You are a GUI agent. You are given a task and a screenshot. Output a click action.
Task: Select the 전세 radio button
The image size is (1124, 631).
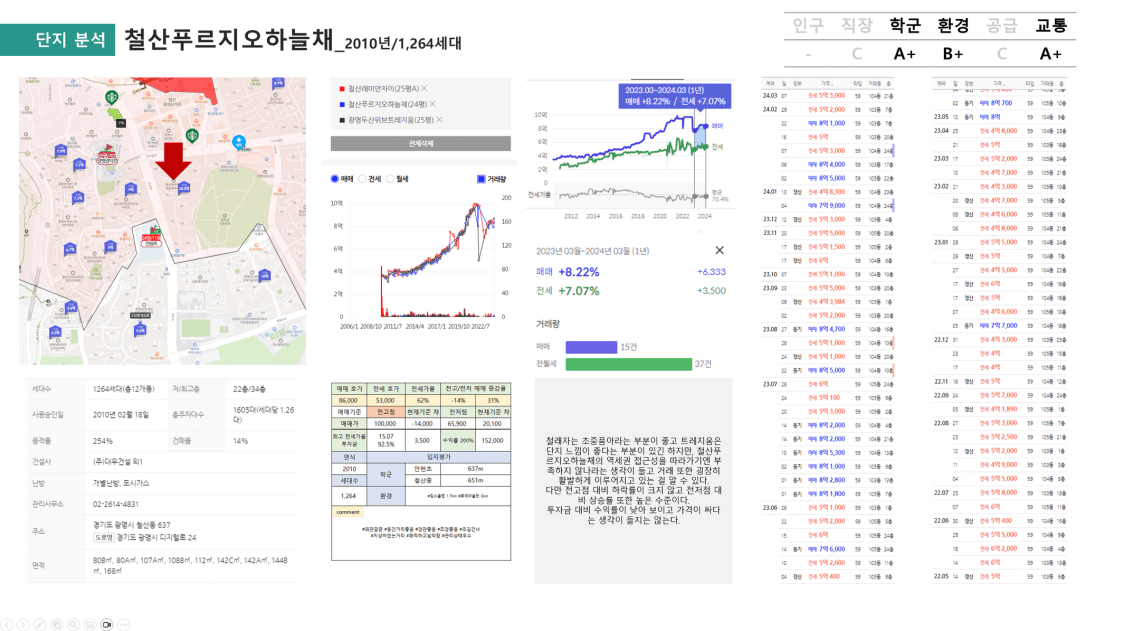click(x=362, y=179)
